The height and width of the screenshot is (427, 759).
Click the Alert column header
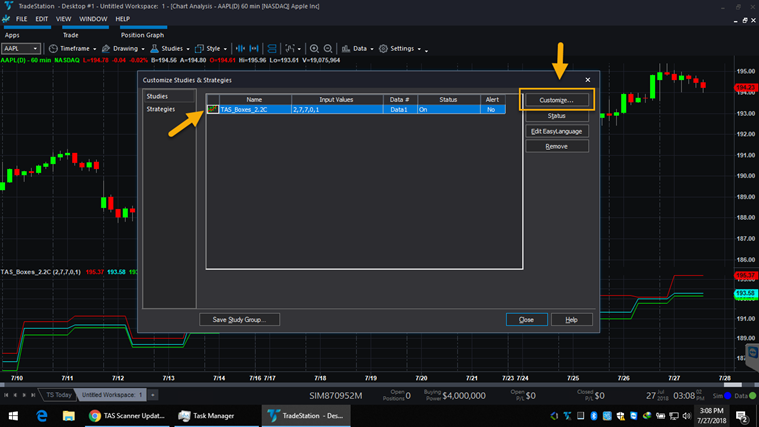(492, 100)
